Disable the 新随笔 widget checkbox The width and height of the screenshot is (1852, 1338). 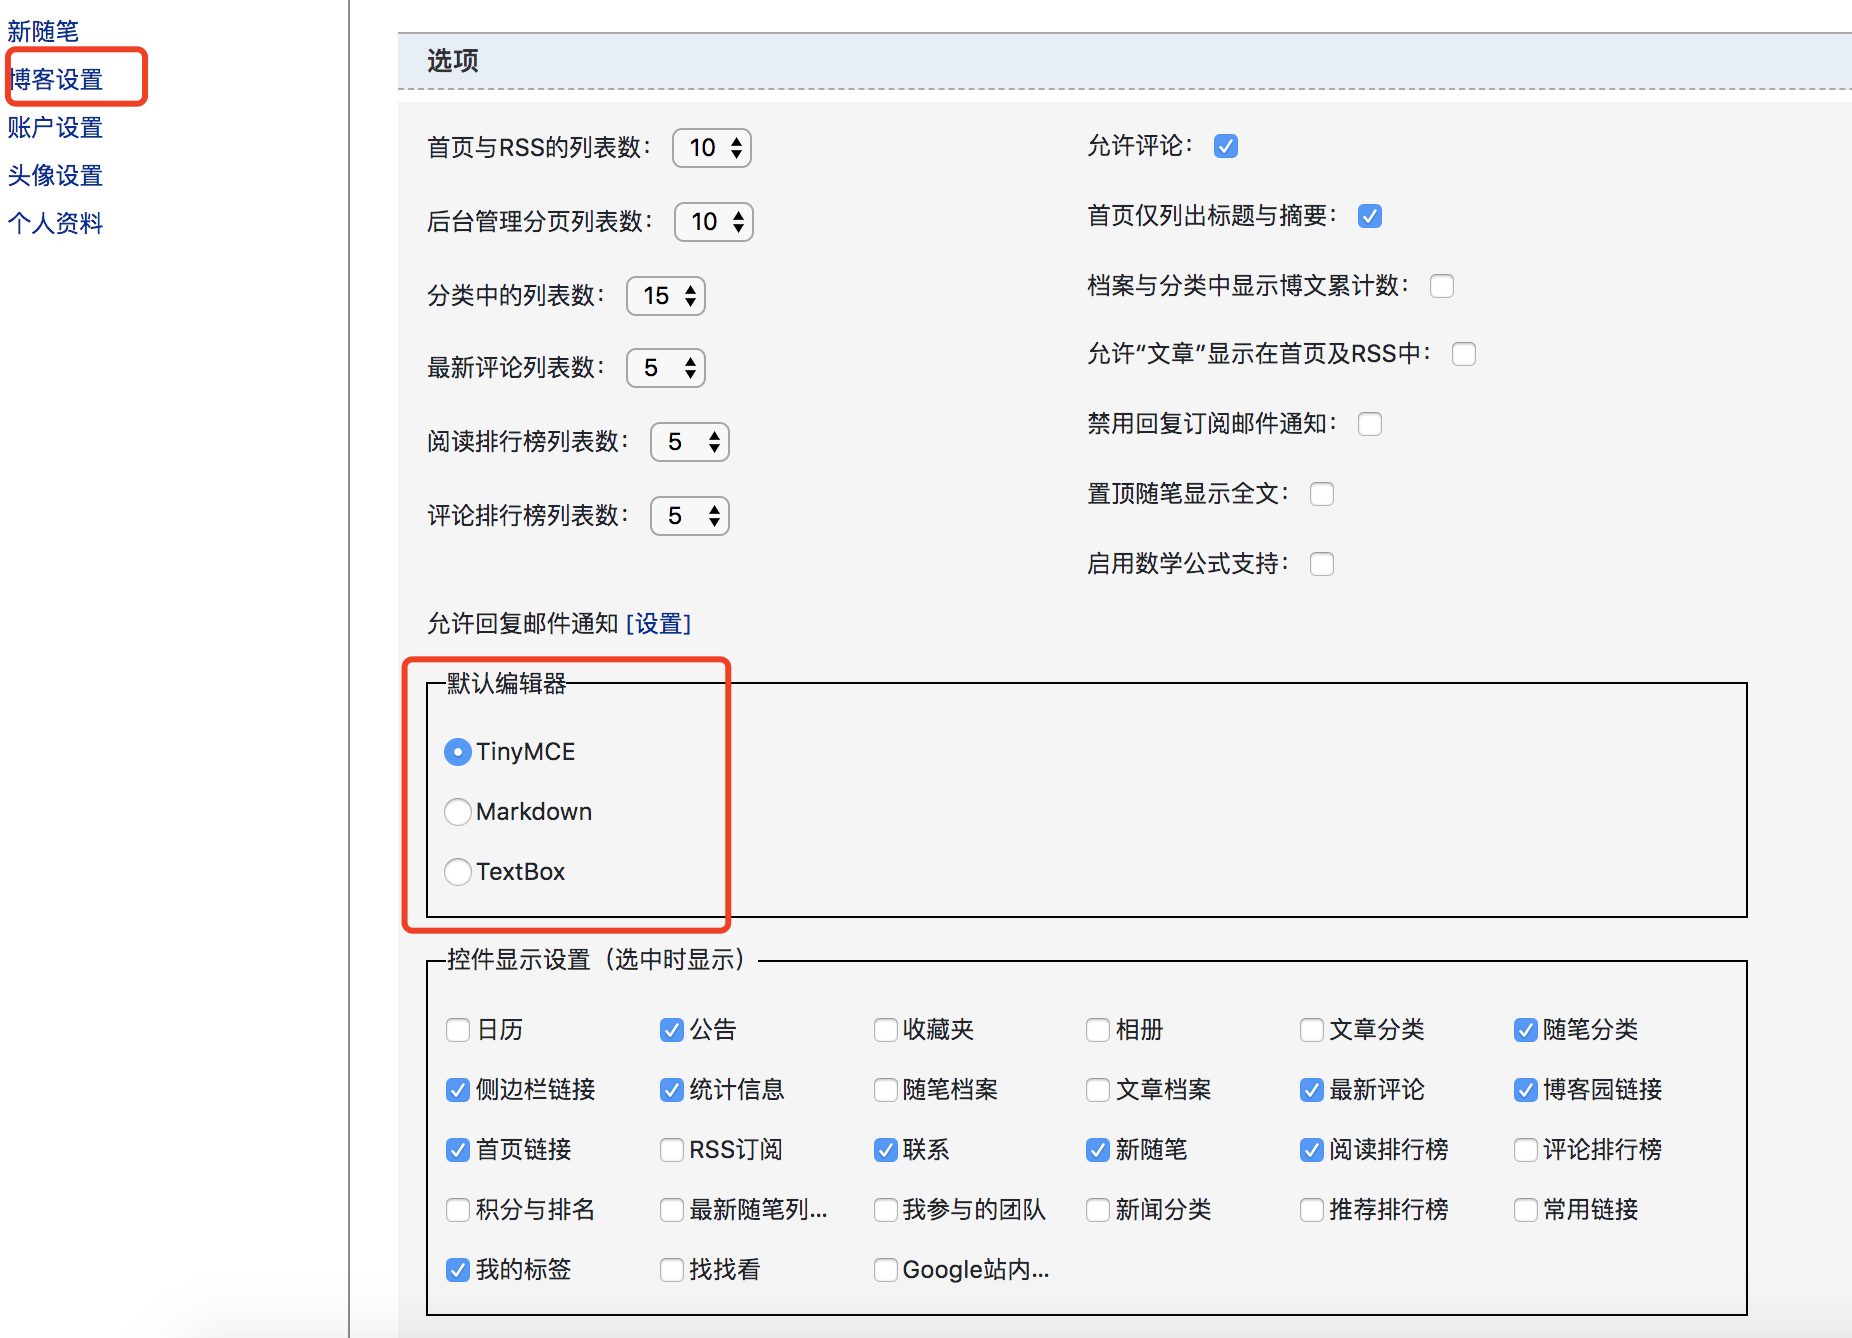coord(1098,1150)
